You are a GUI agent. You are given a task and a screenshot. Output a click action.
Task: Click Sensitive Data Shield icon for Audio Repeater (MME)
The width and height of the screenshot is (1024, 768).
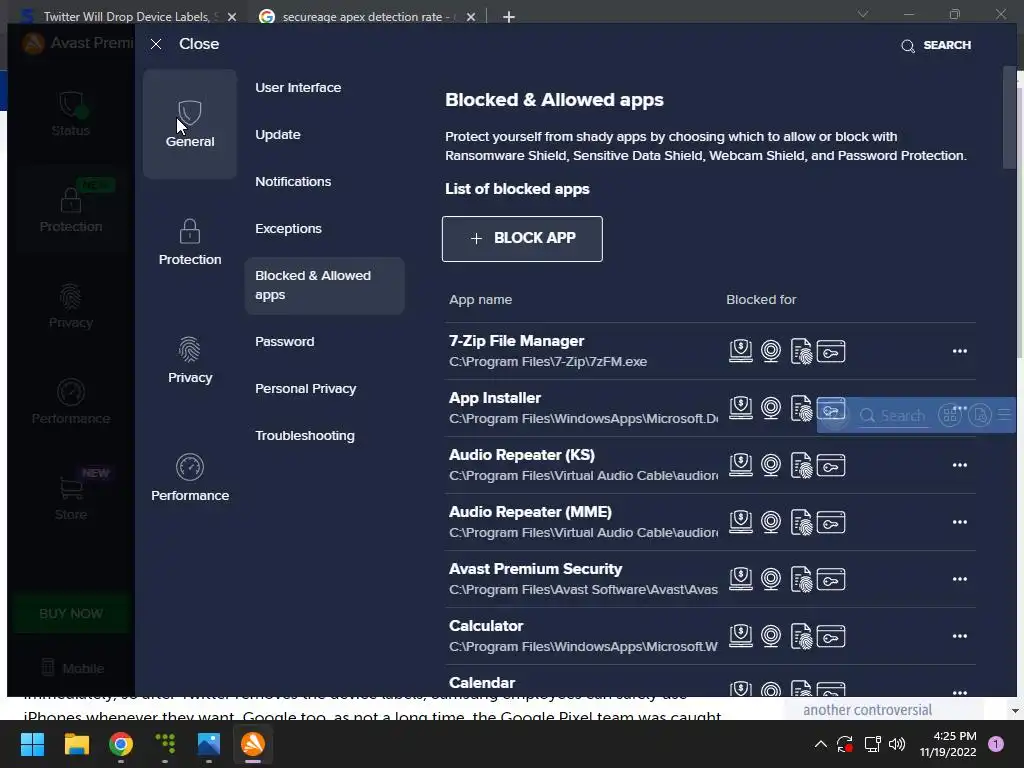[801, 522]
